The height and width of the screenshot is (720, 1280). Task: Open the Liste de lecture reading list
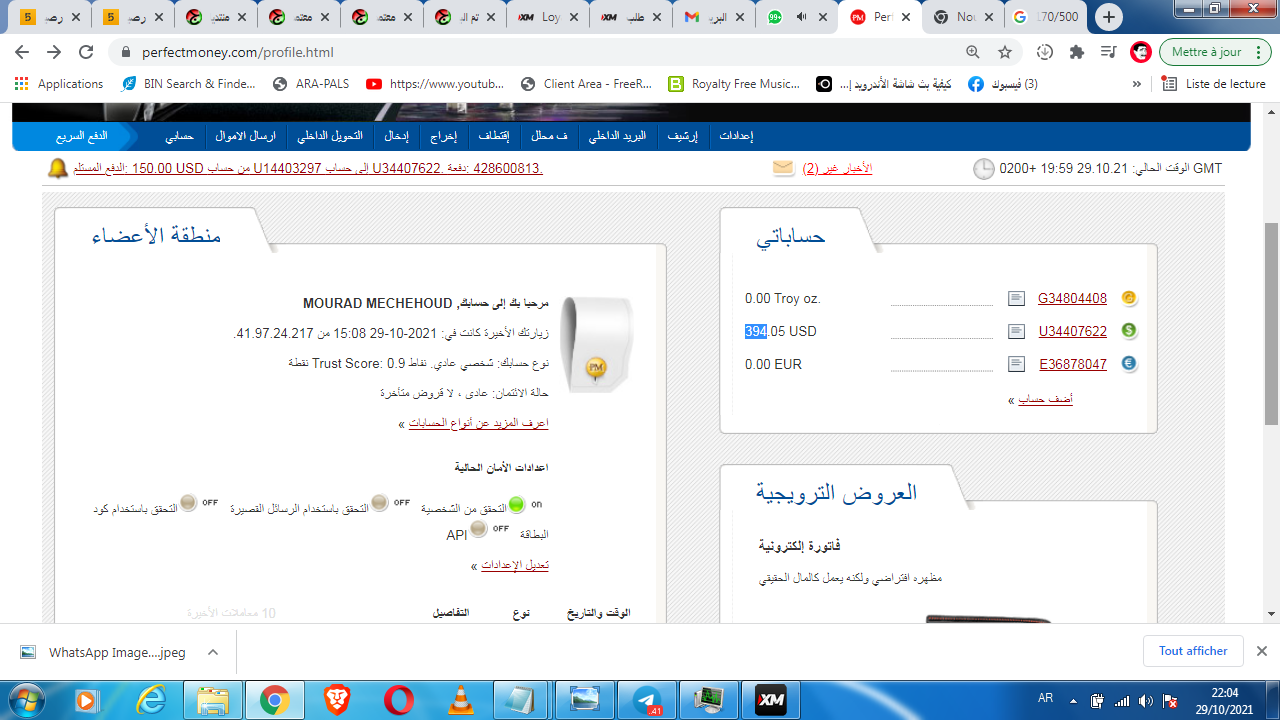(x=1215, y=84)
